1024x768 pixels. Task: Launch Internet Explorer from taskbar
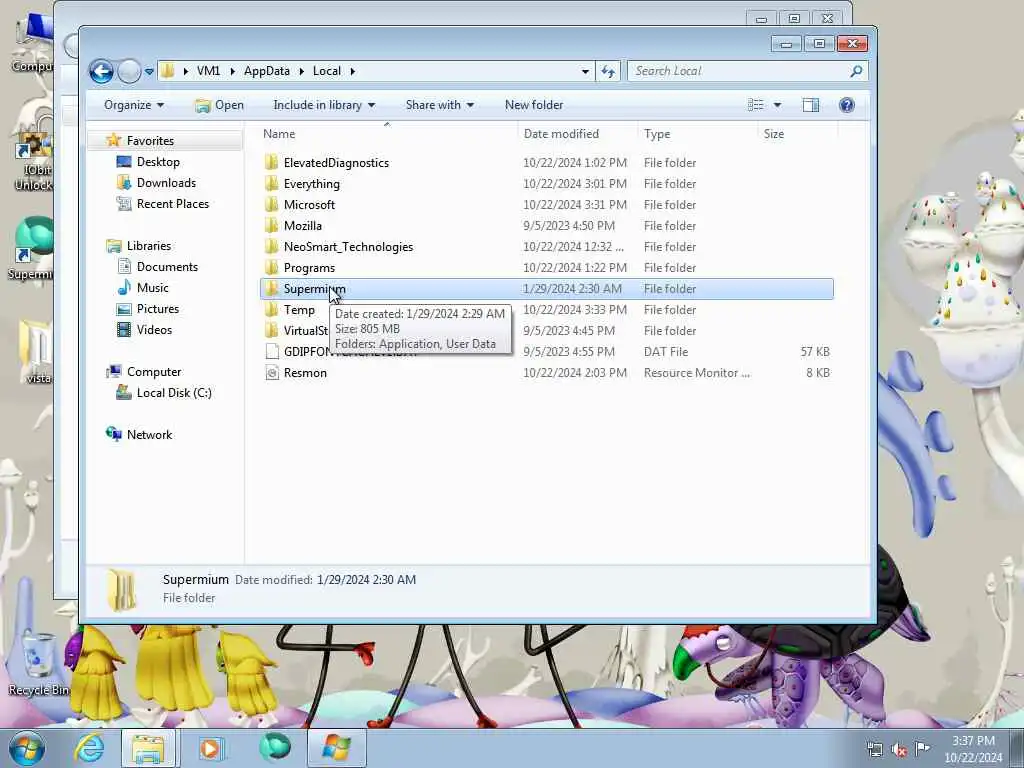pyautogui.click(x=88, y=748)
